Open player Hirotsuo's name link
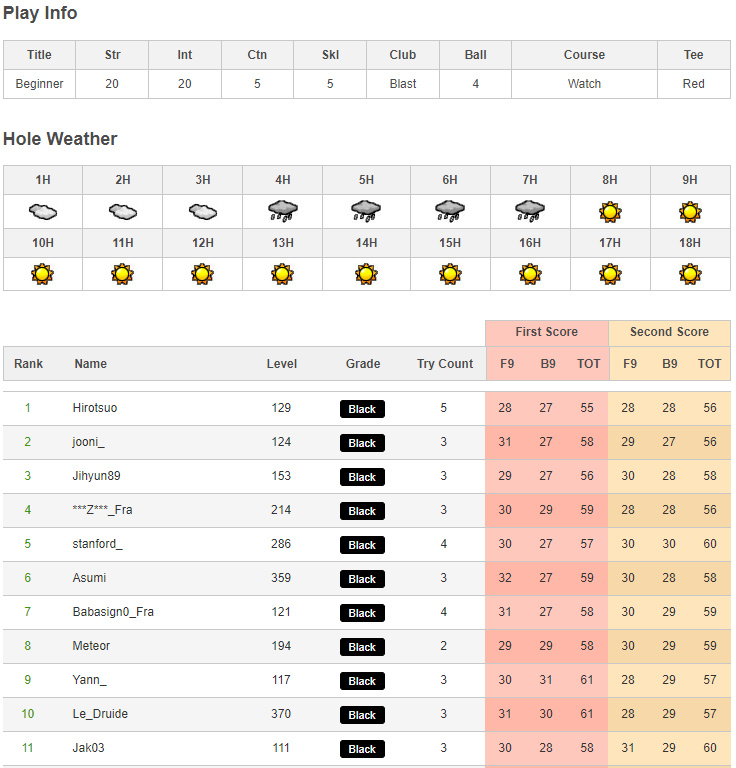Viewport: 736px width, 768px height. [95, 408]
